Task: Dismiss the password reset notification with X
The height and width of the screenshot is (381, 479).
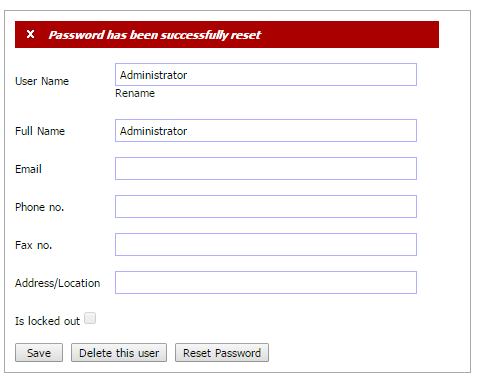Action: (x=30, y=34)
